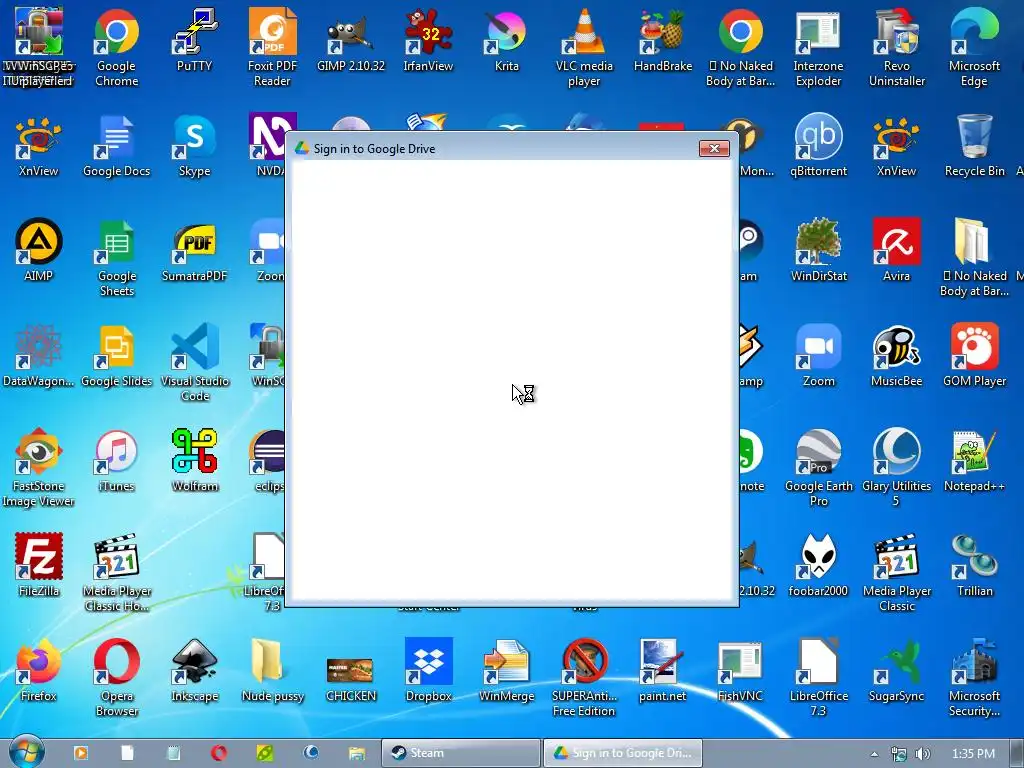Viewport: 1024px width, 768px height.
Task: Launch WinMerge from the desktop
Action: click(506, 670)
